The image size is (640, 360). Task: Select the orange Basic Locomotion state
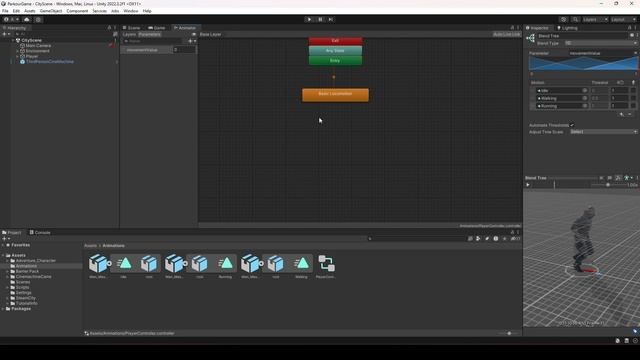[336, 95]
